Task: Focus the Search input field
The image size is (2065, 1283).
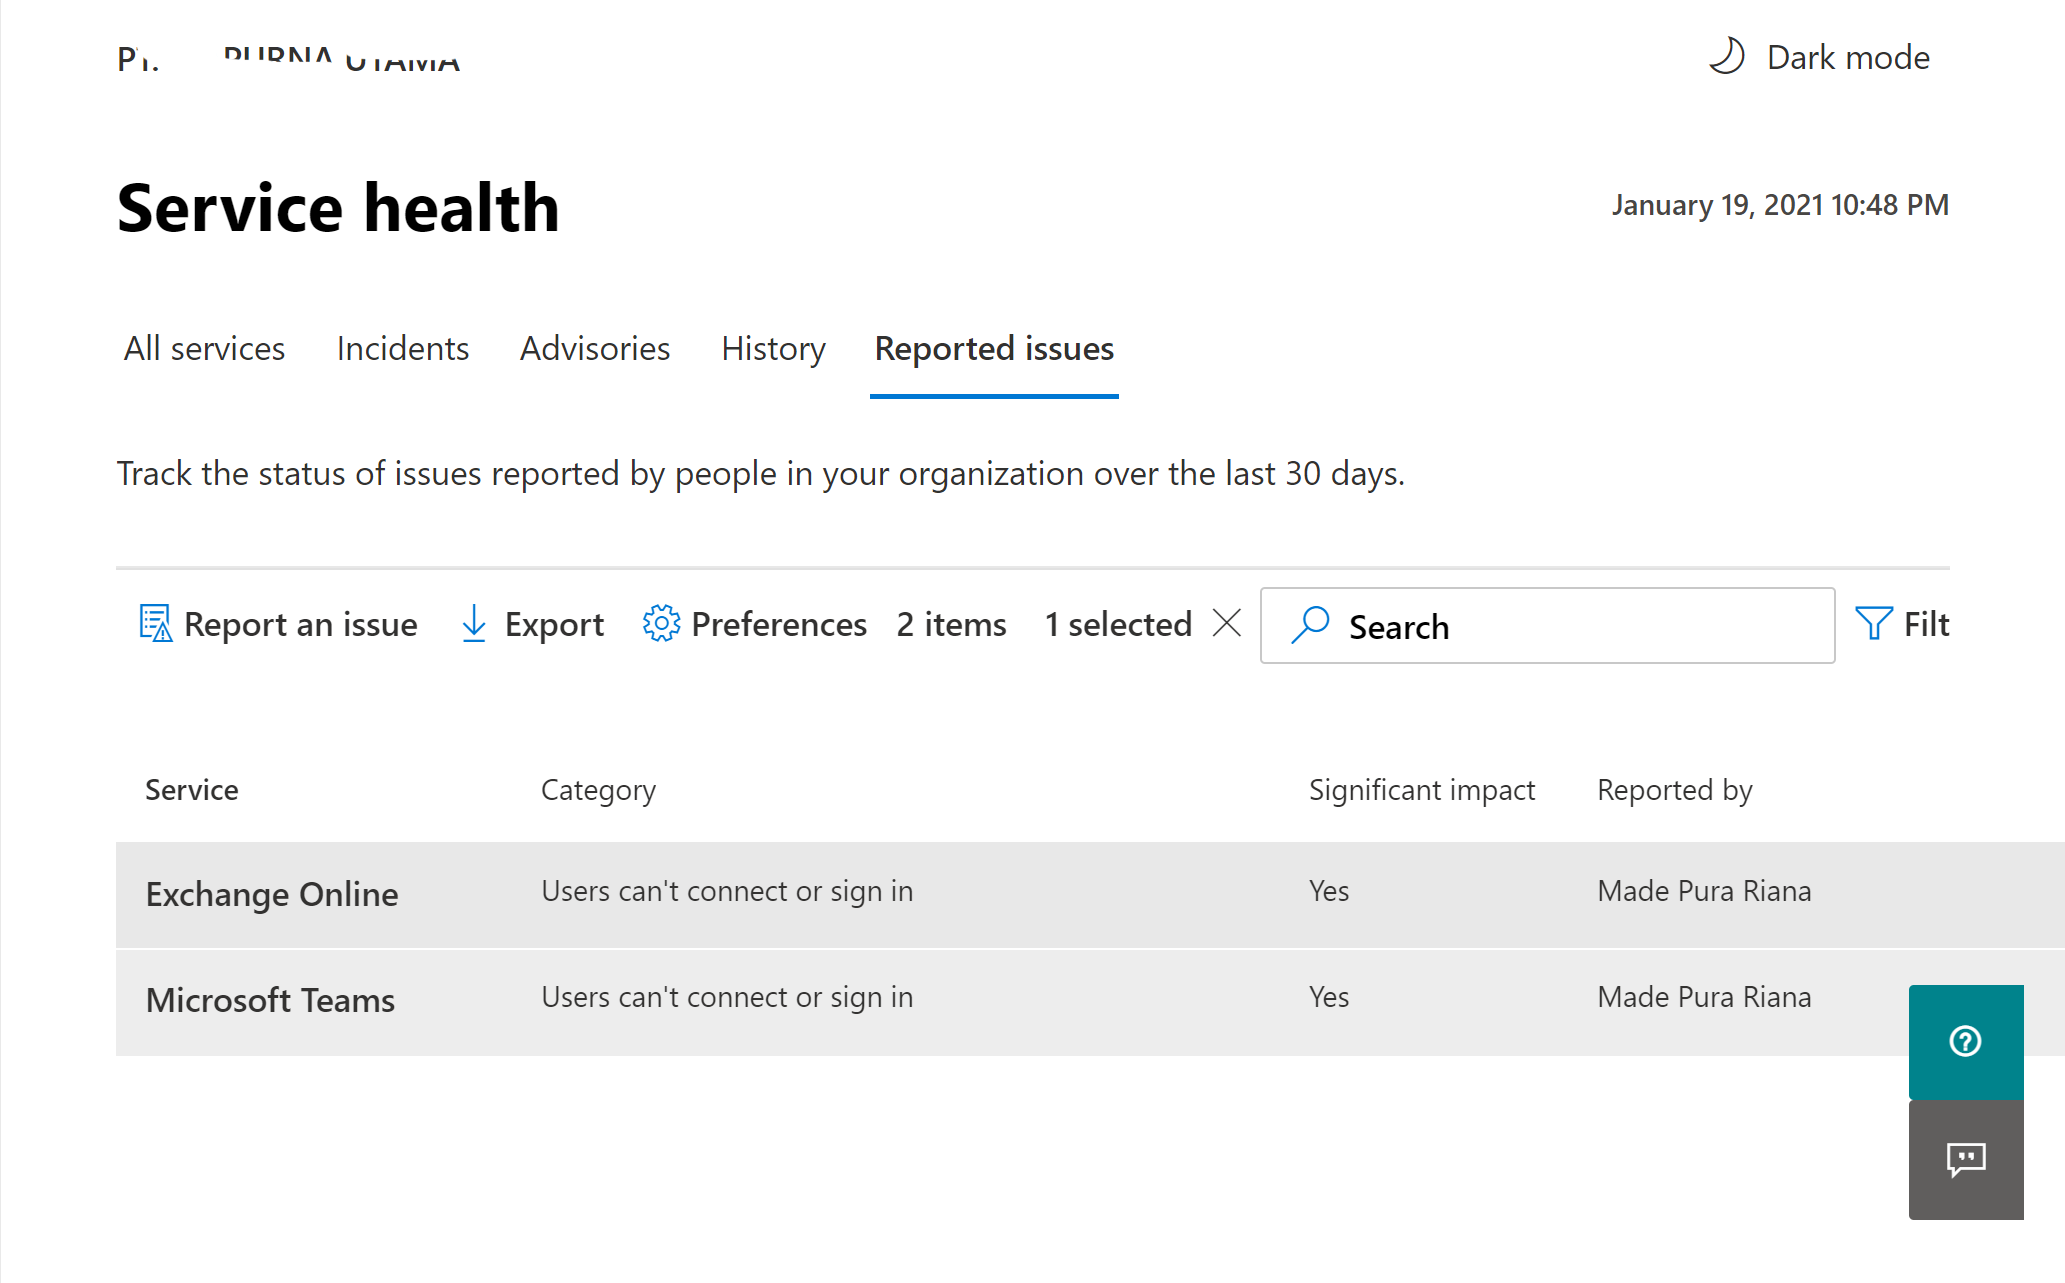Action: (x=1547, y=626)
